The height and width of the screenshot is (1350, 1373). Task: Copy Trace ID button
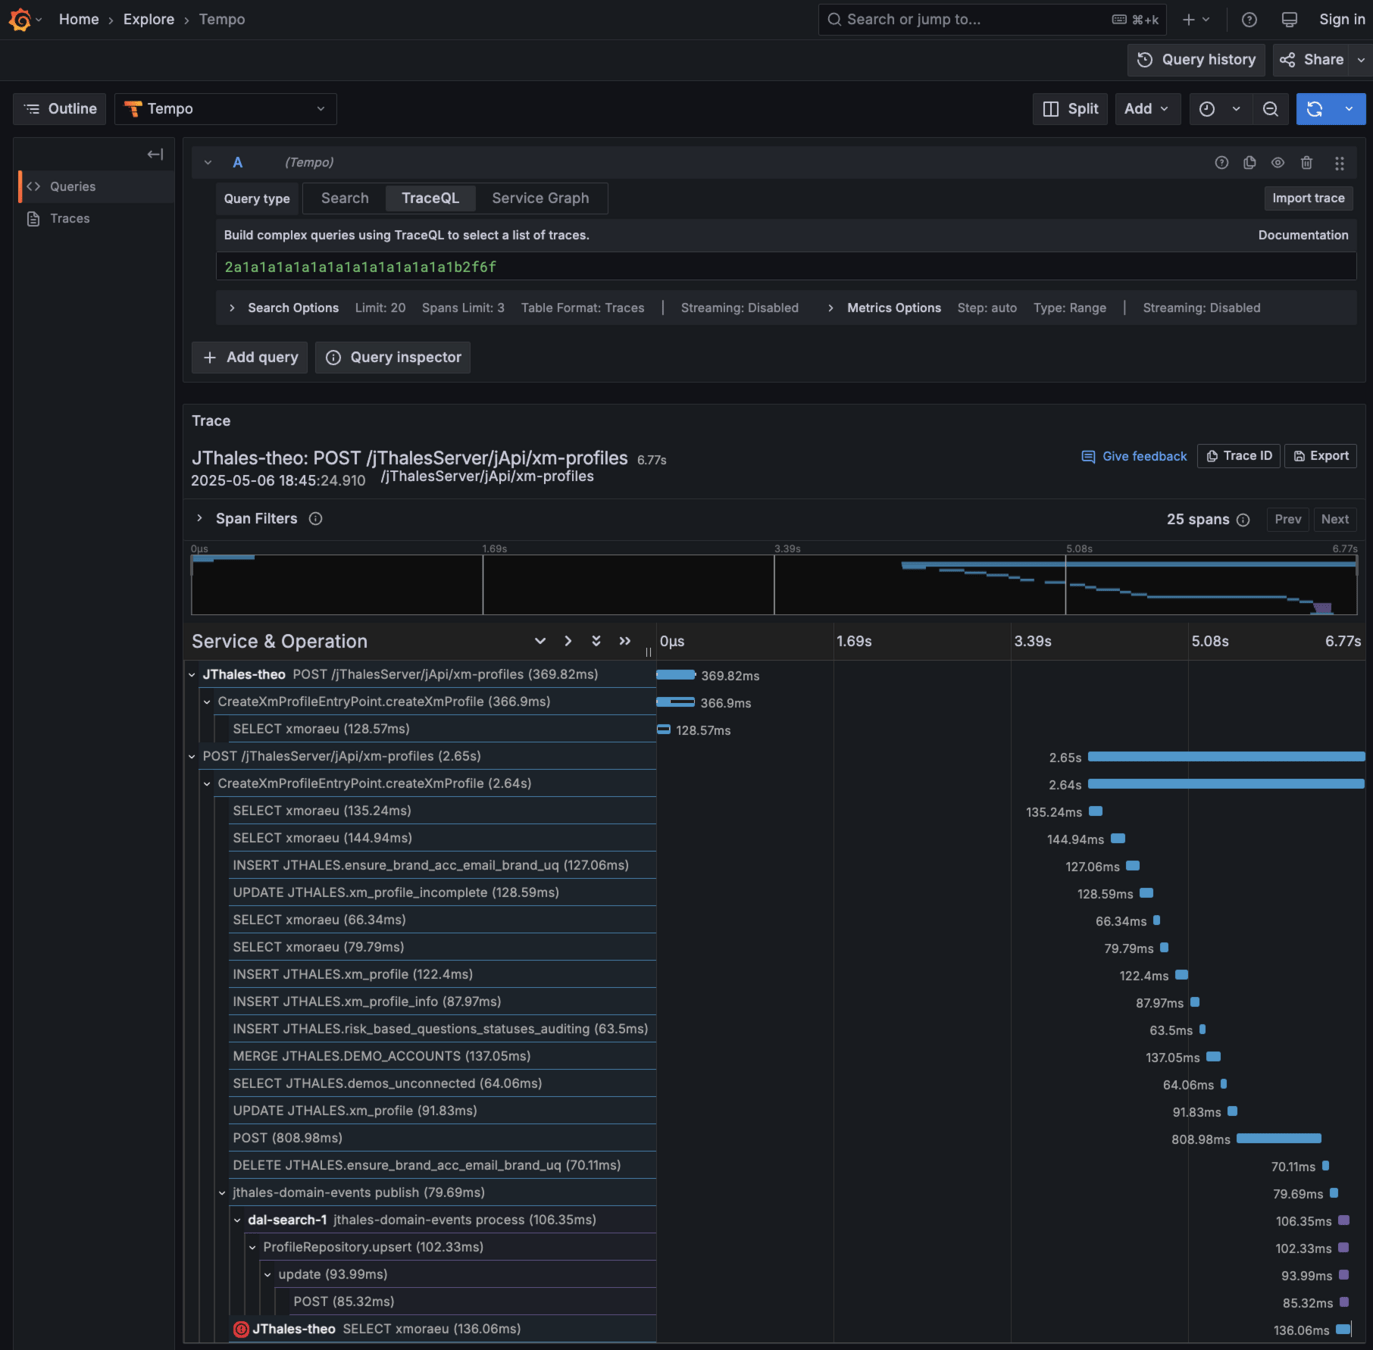click(x=1238, y=456)
